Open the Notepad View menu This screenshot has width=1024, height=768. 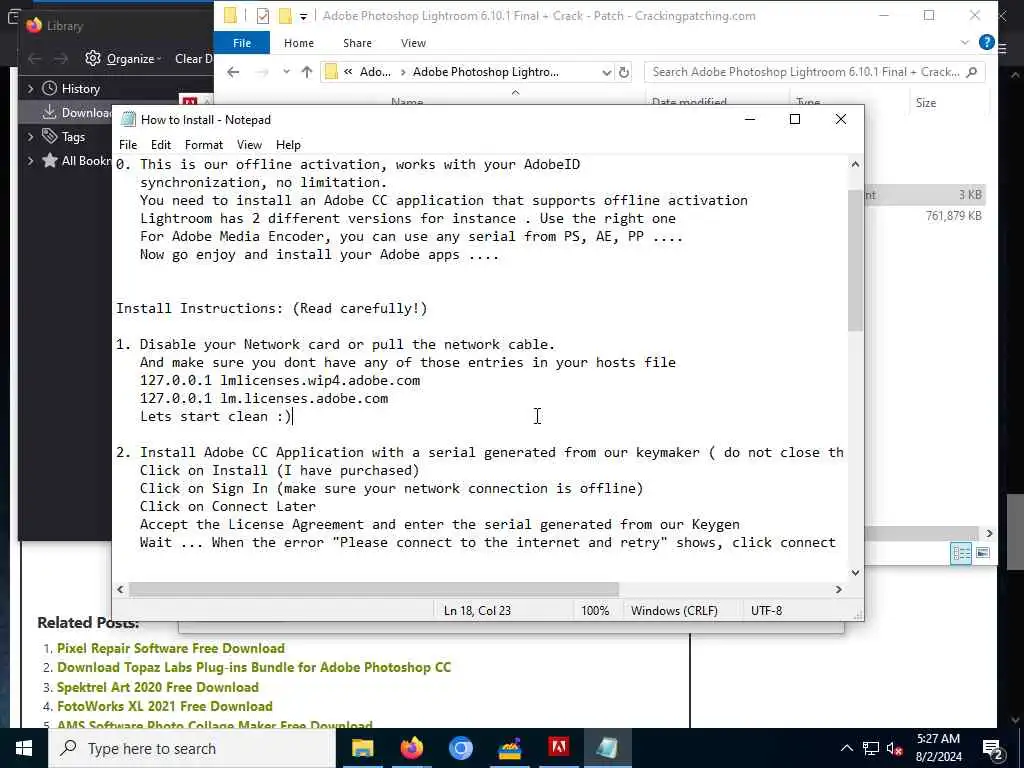pos(249,145)
